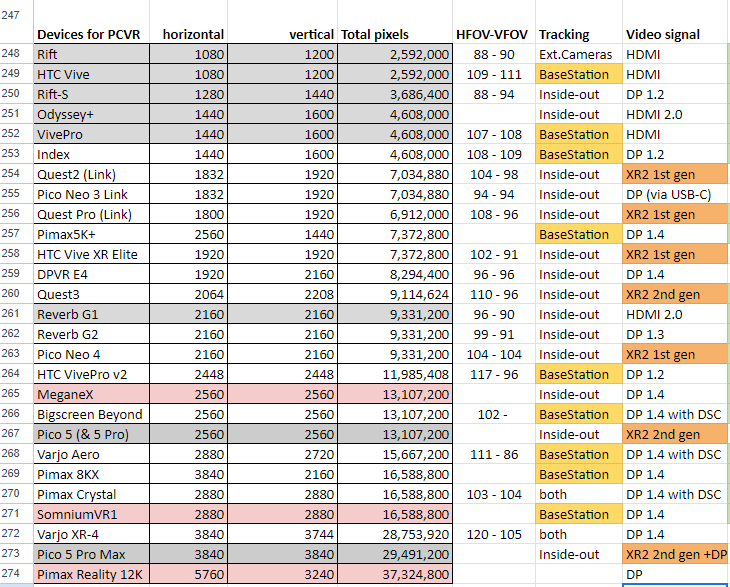
Task: Select row header 274
Action: (x=15, y=574)
